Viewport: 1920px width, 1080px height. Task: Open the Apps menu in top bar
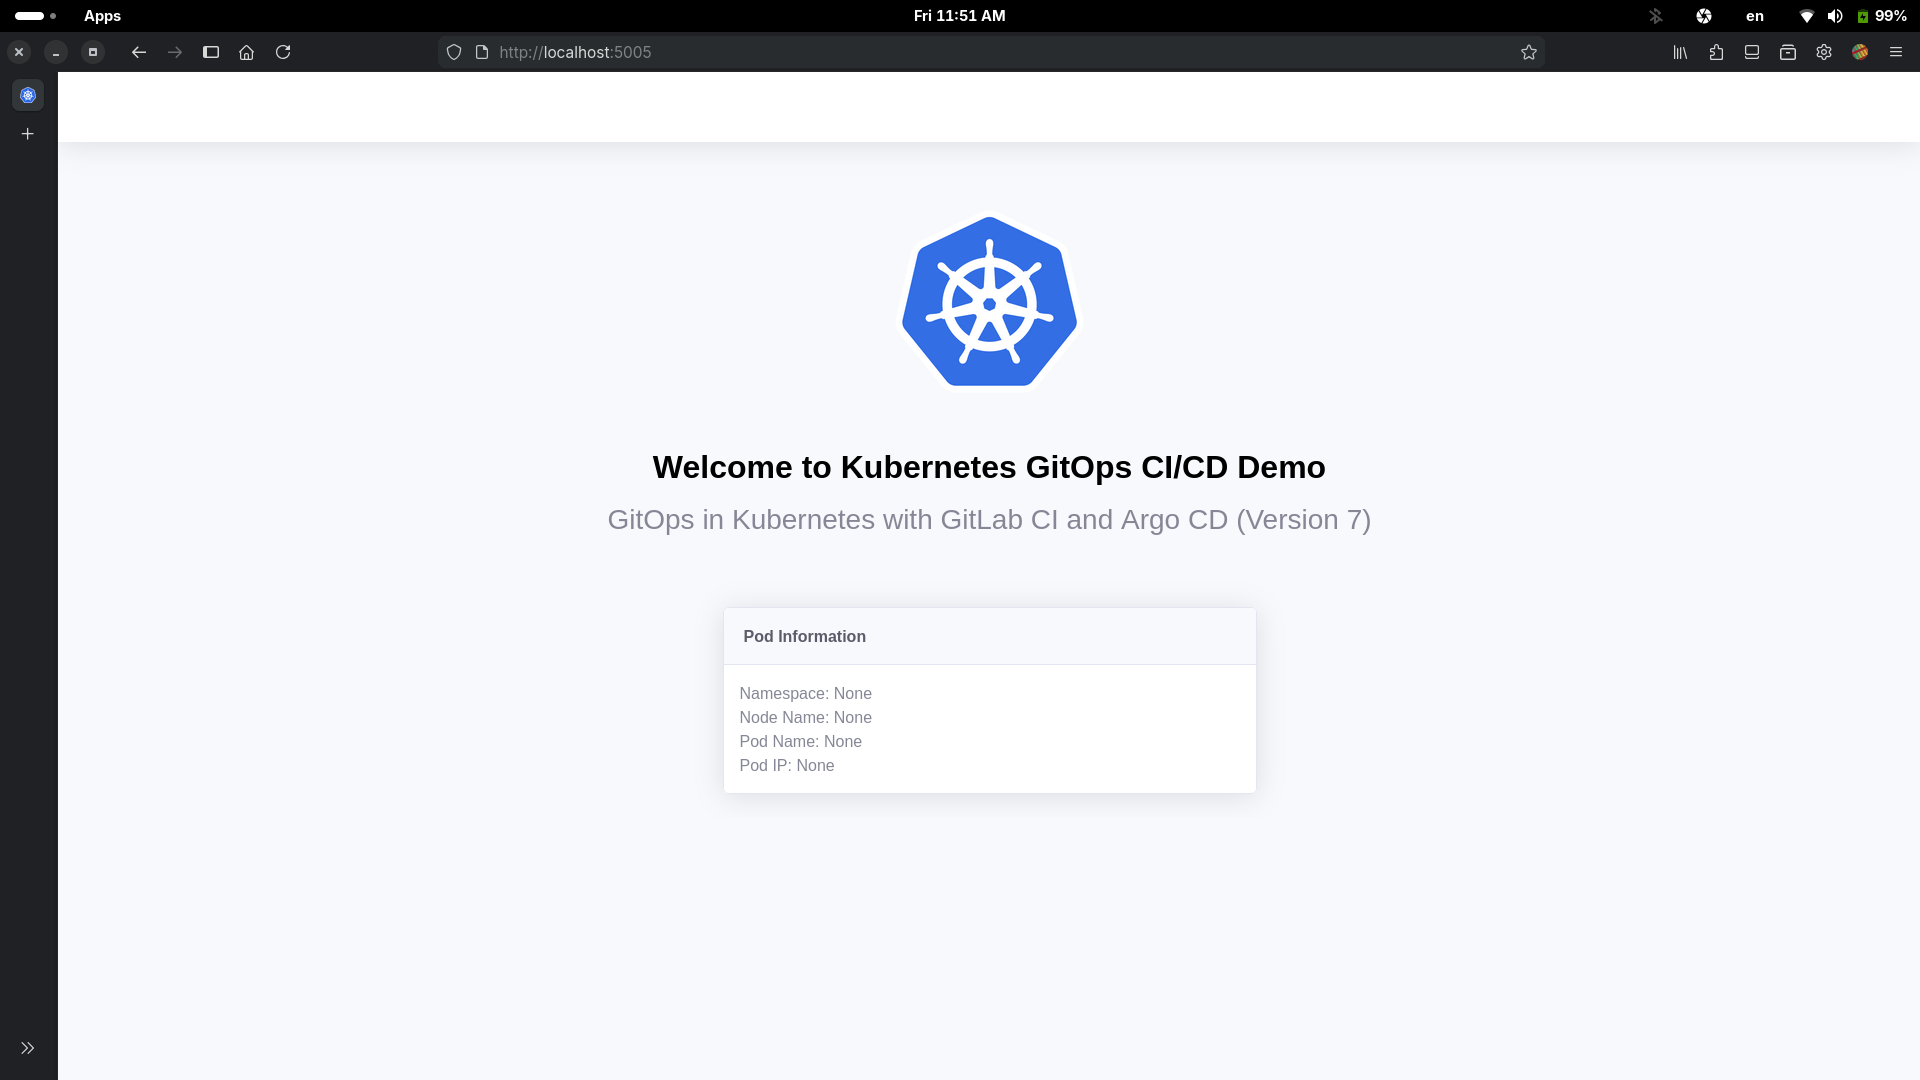(102, 16)
